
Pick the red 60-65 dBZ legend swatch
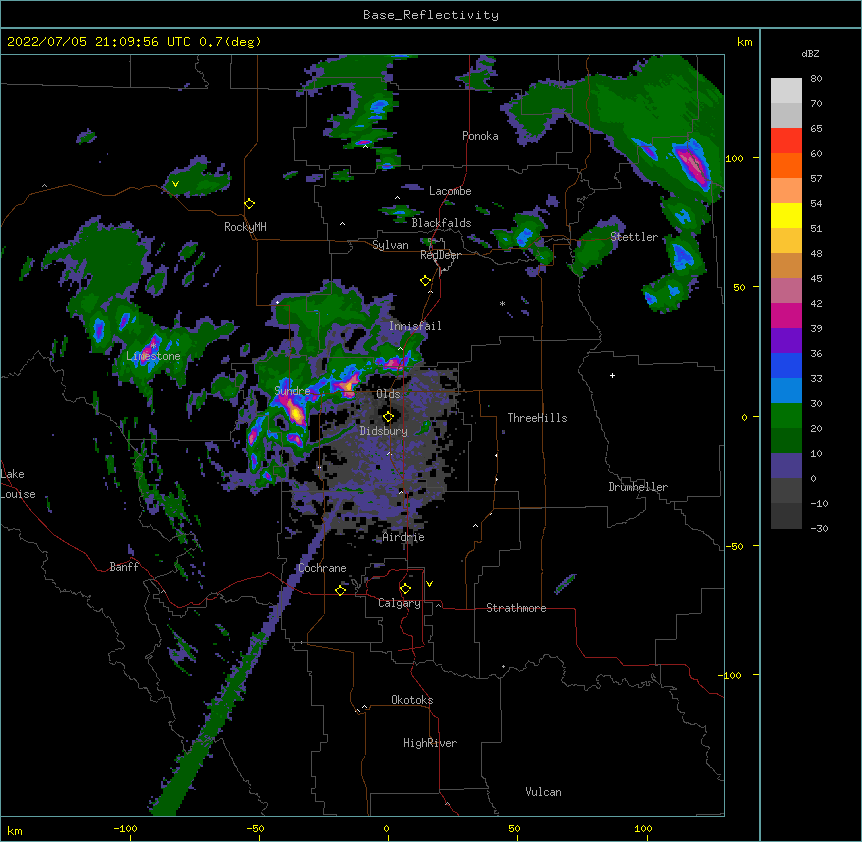[x=786, y=141]
